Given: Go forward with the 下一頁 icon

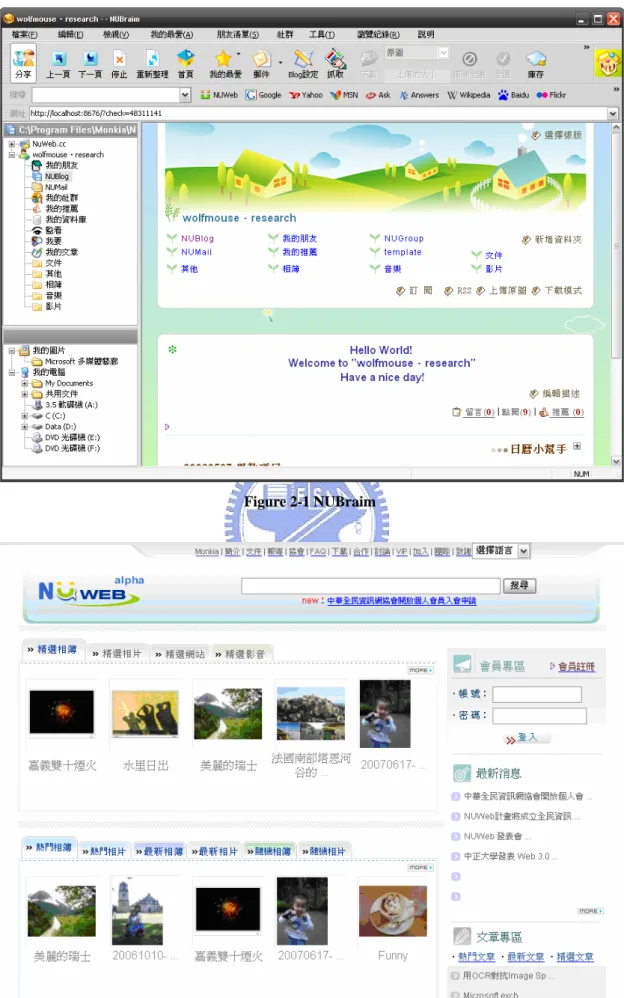Looking at the screenshot, I should pos(90,59).
